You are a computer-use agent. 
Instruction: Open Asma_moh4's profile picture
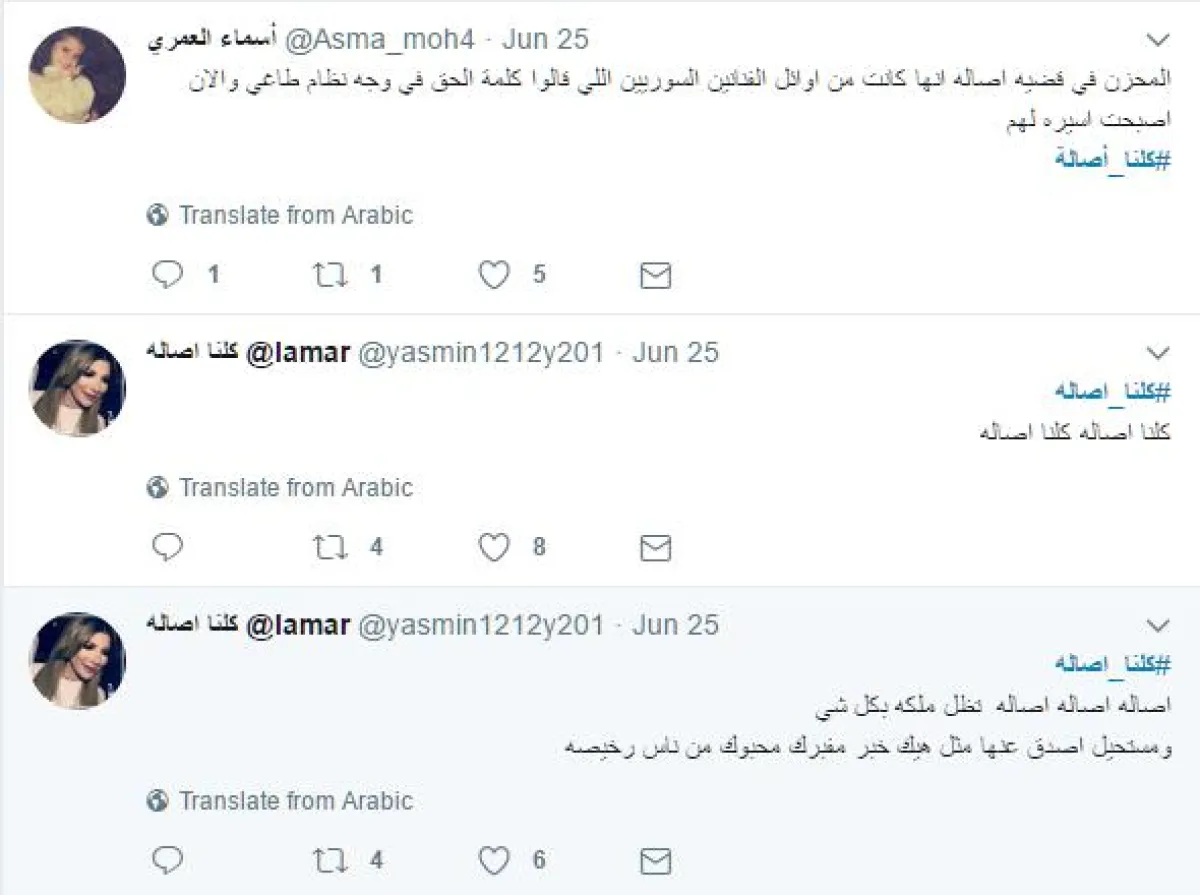pos(77,74)
